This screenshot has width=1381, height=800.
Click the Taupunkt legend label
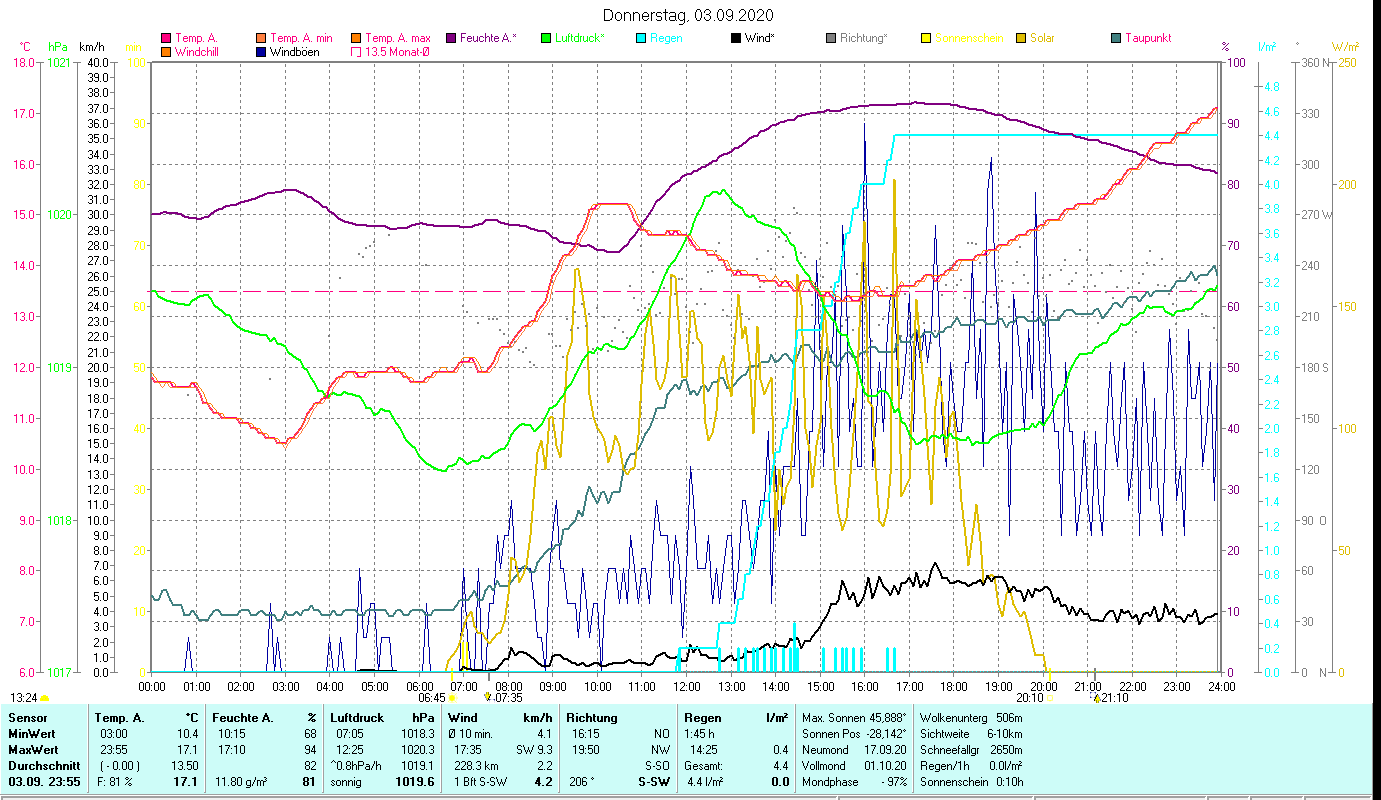click(1148, 38)
